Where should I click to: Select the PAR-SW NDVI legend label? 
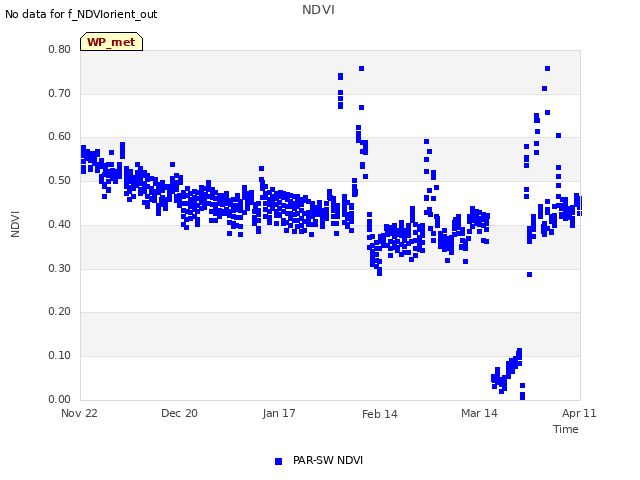pos(328,460)
